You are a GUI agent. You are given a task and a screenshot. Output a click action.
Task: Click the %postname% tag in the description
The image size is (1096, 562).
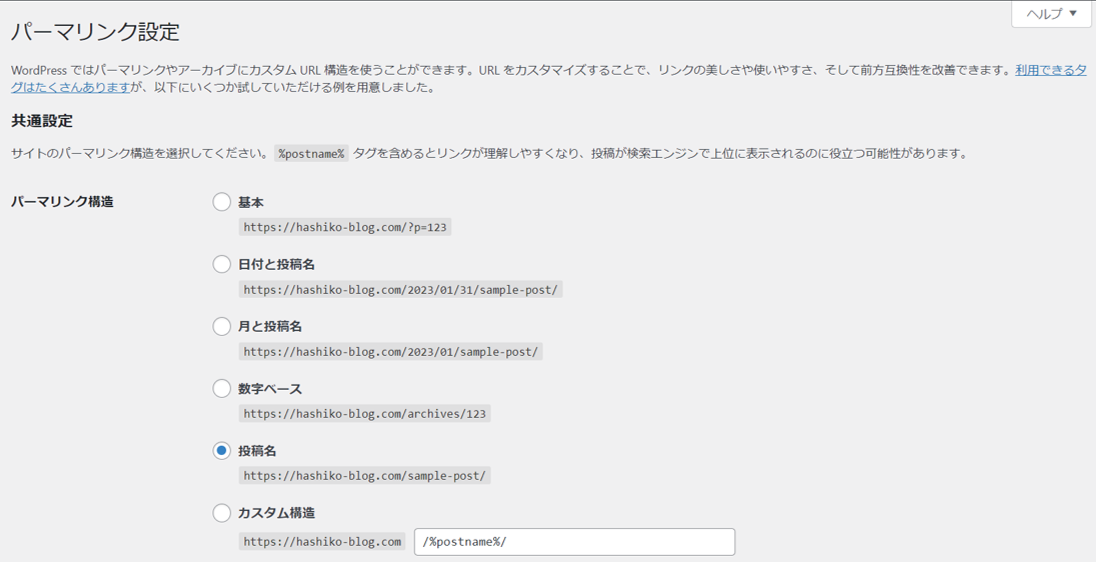coord(311,154)
